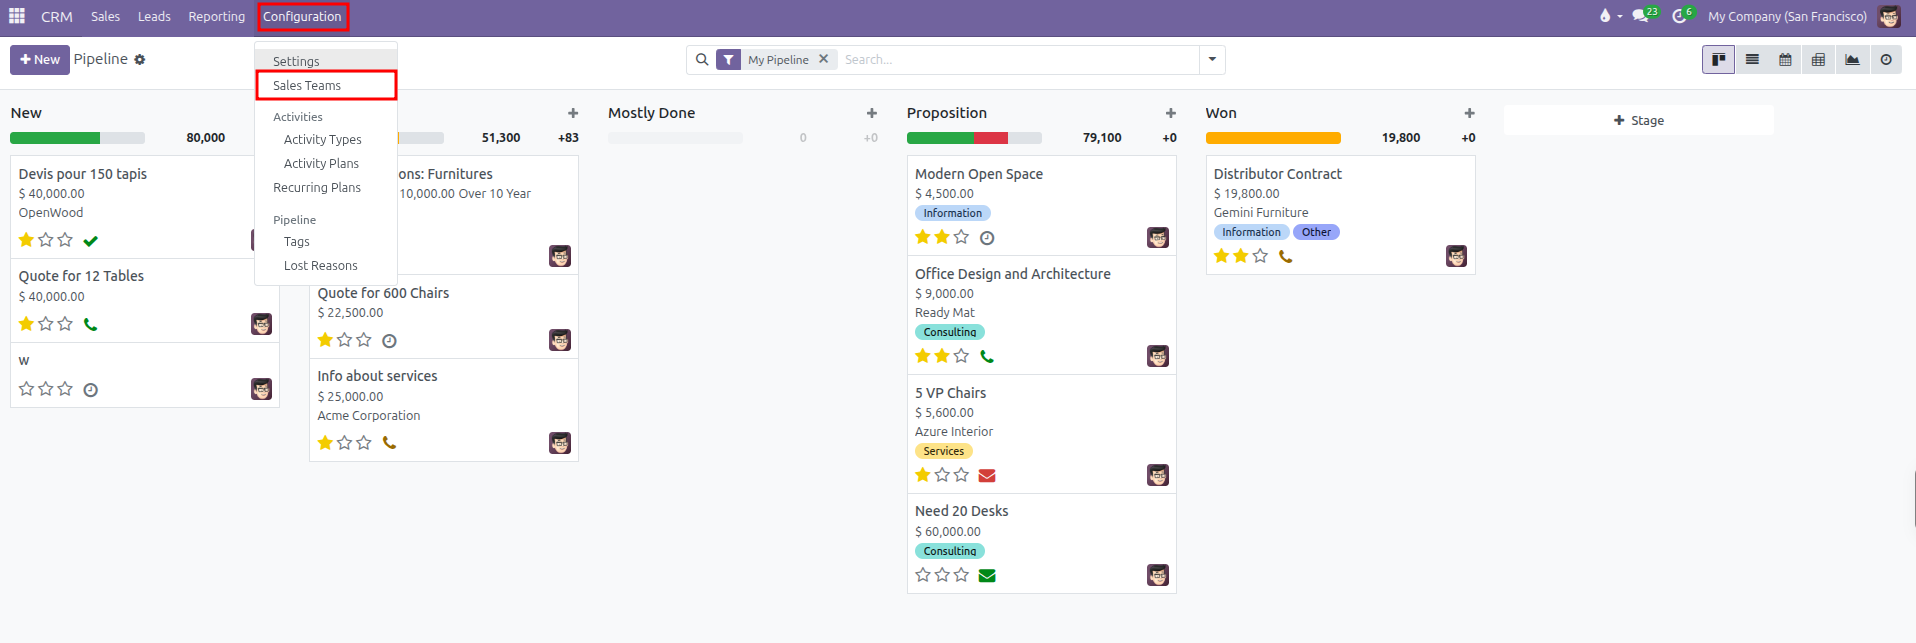Open My Company (San Francisco) switcher
This screenshot has height=643, width=1916.
click(1787, 16)
